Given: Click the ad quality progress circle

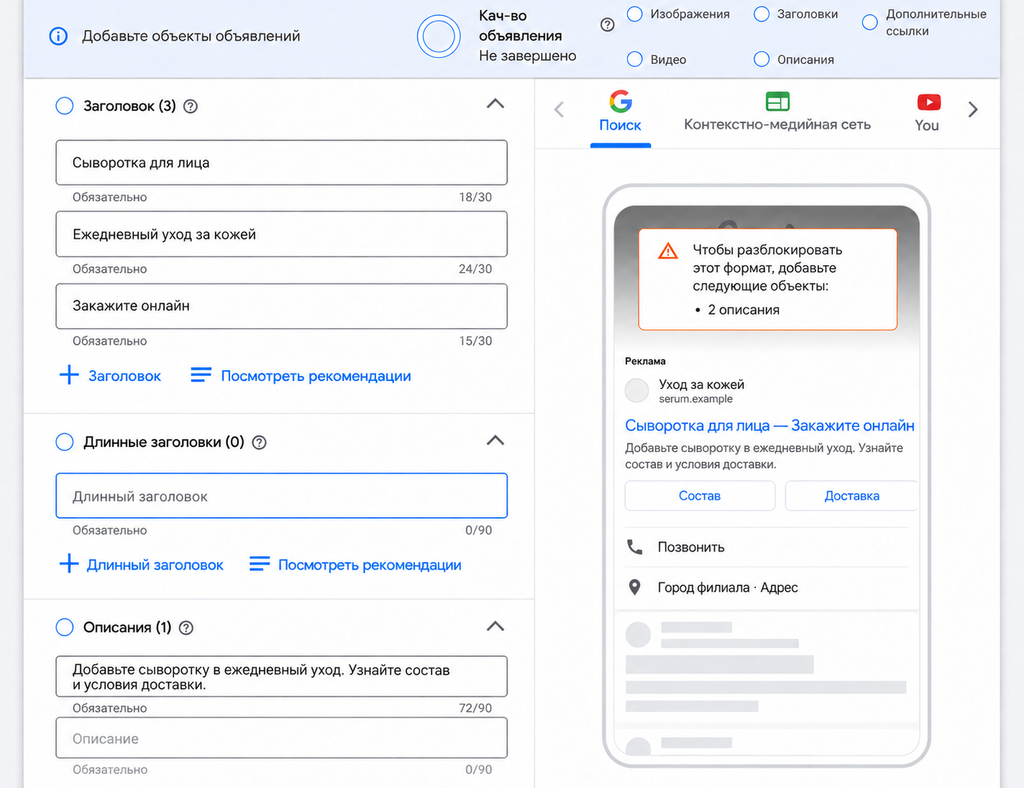Looking at the screenshot, I should click(438, 36).
